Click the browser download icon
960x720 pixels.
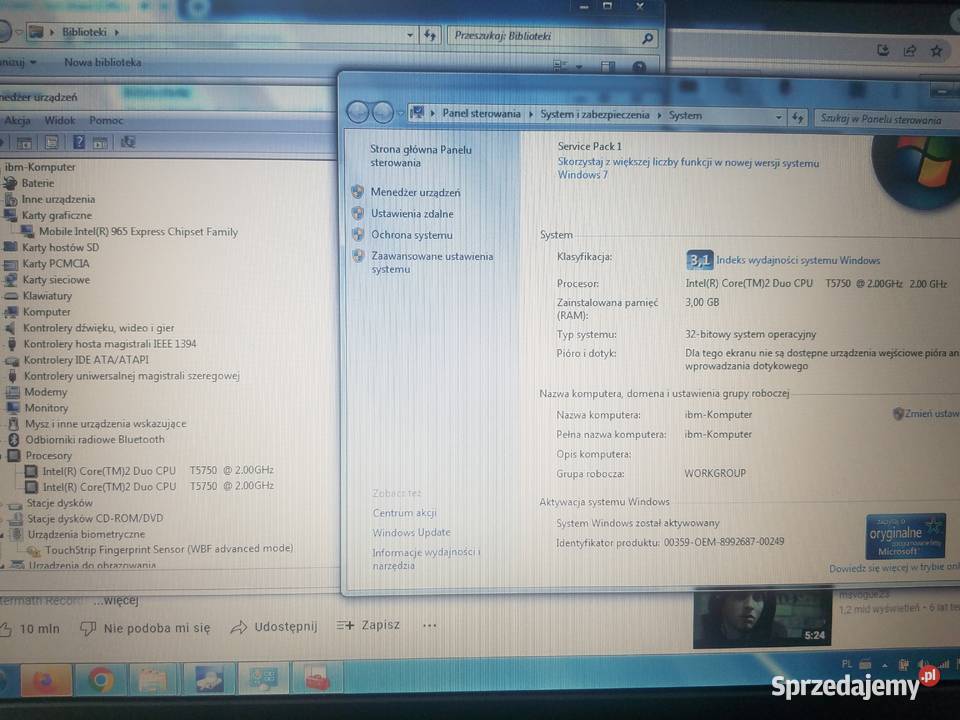[x=883, y=51]
